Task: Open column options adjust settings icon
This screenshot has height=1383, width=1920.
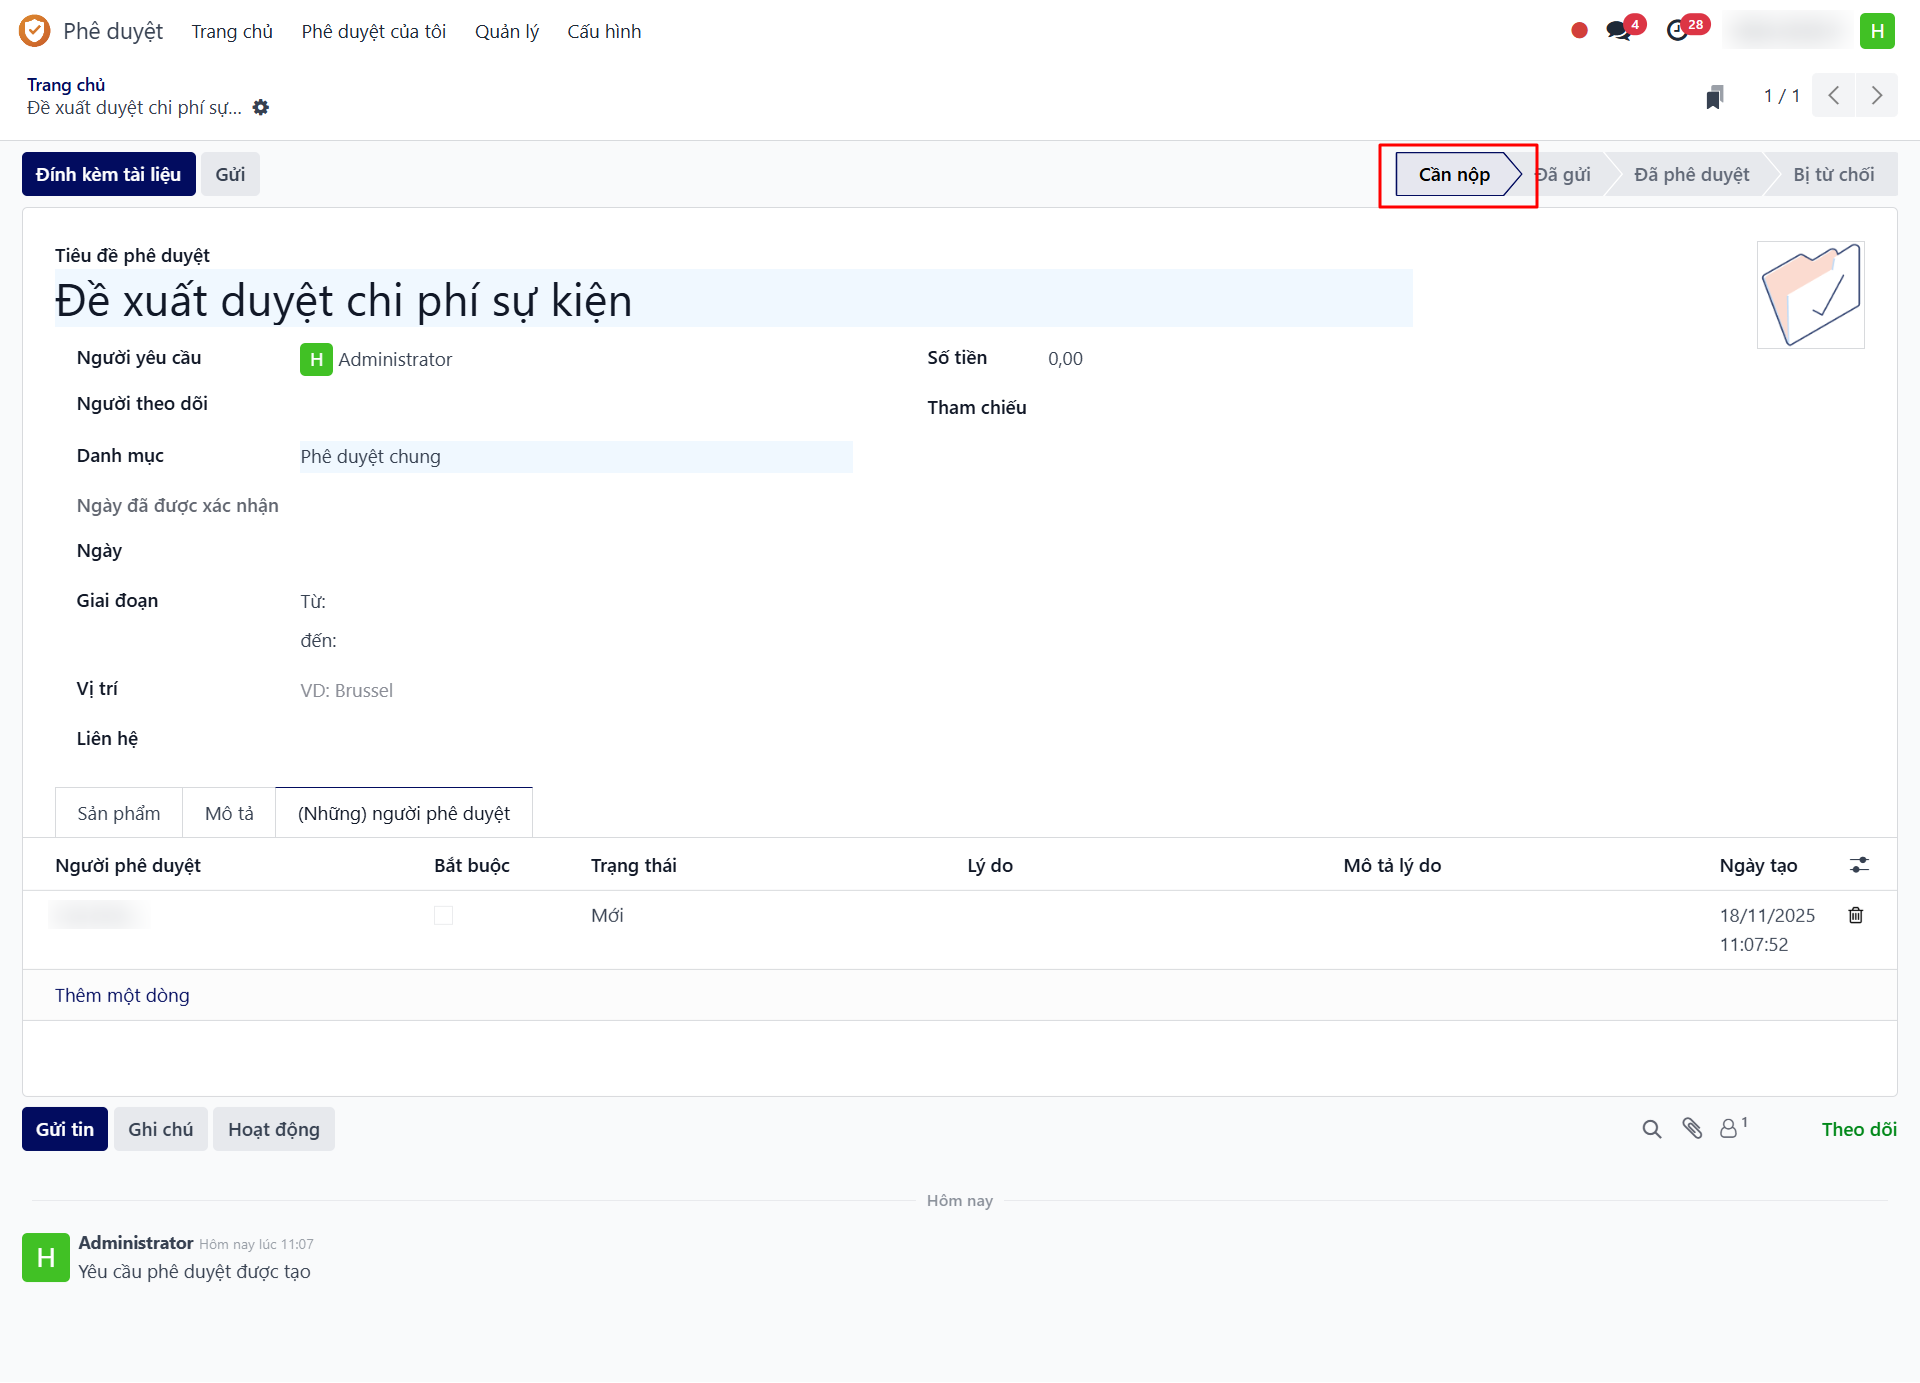Action: (x=1859, y=865)
